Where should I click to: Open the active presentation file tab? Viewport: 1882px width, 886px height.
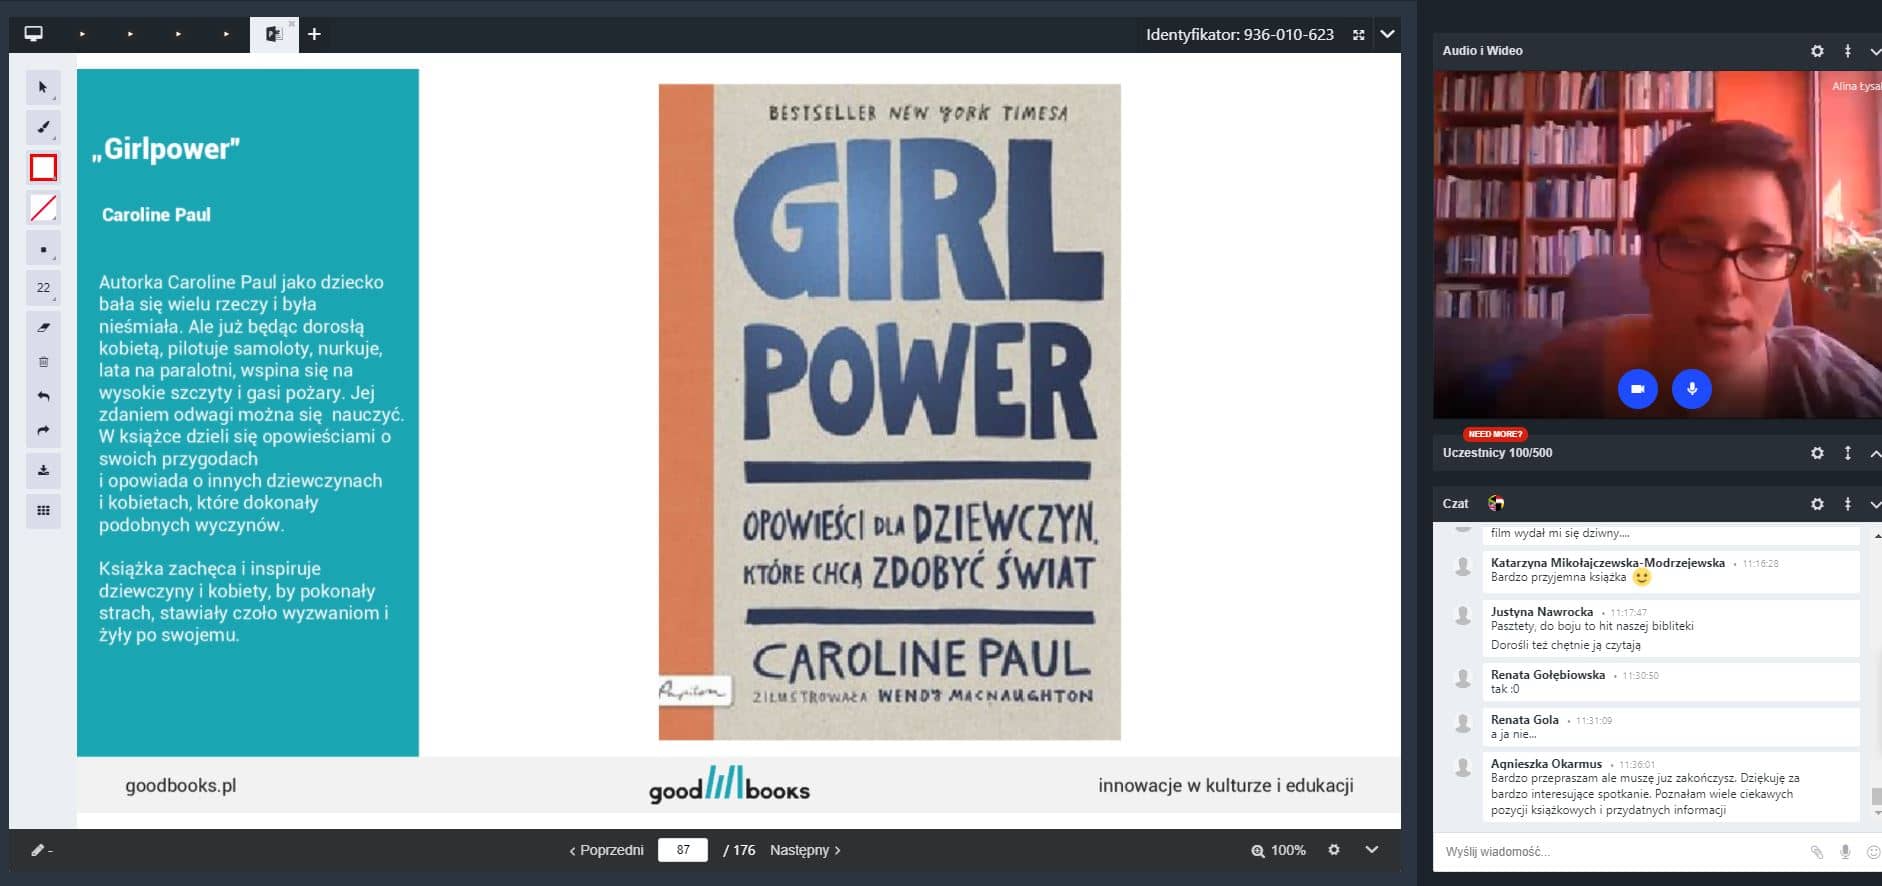[272, 34]
